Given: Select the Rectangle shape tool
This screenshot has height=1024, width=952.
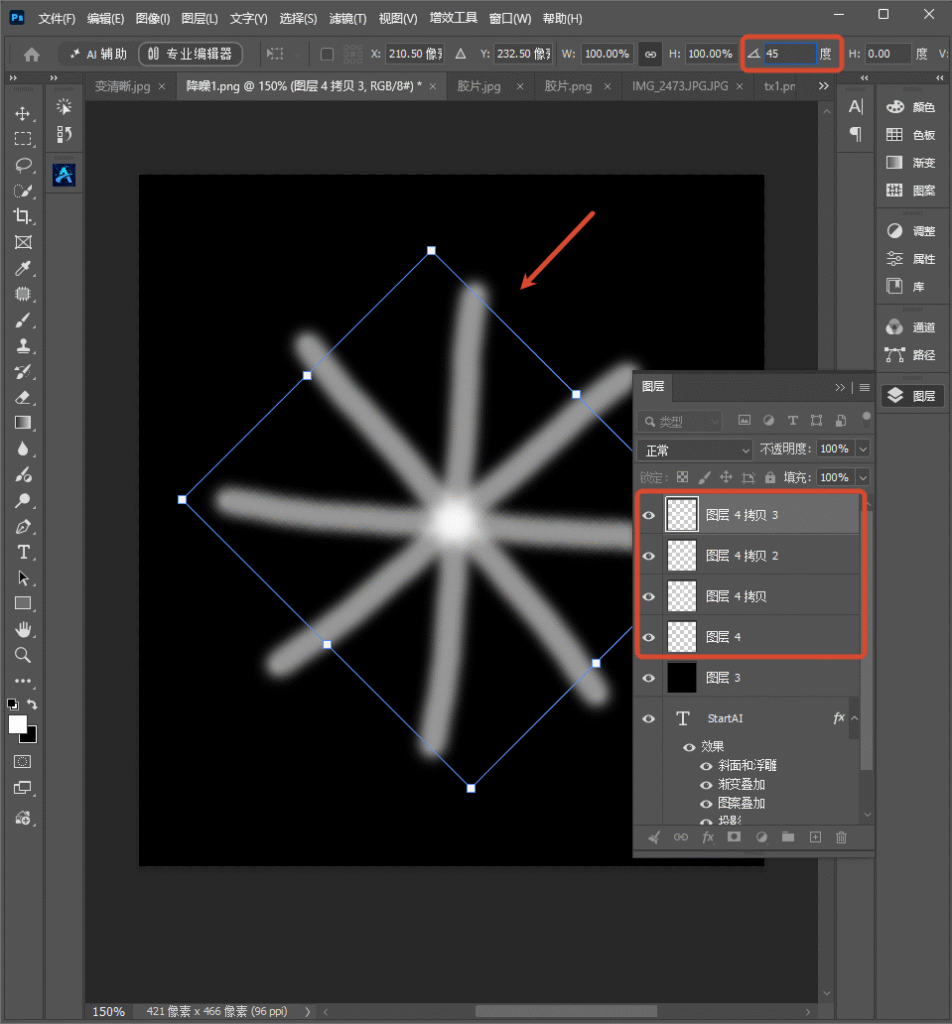Looking at the screenshot, I should pyautogui.click(x=23, y=603).
